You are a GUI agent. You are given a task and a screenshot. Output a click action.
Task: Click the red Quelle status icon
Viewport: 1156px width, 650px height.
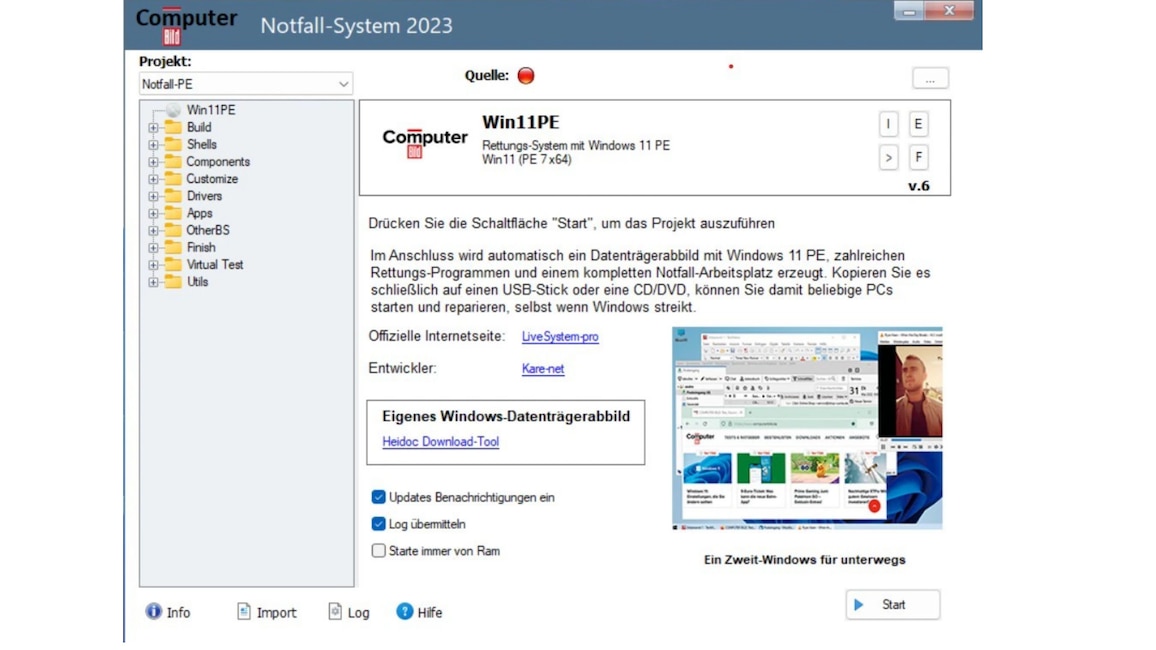tap(525, 74)
